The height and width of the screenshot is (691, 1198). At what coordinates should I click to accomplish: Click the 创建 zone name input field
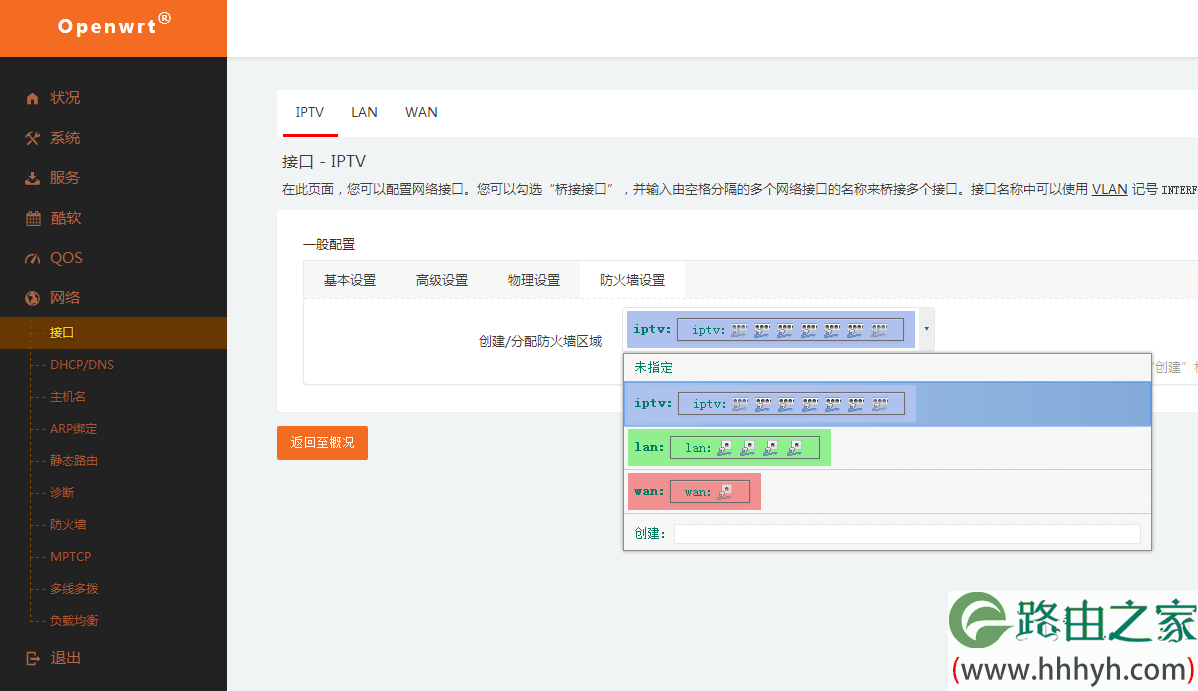pyautogui.click(x=907, y=534)
